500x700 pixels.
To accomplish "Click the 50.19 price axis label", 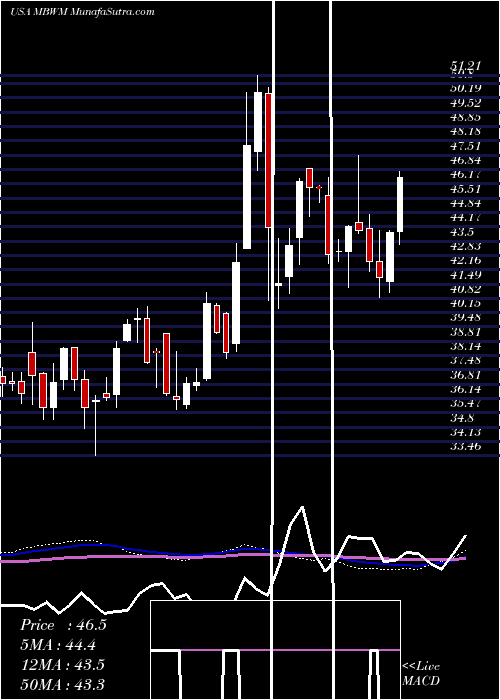I will coord(465,88).
